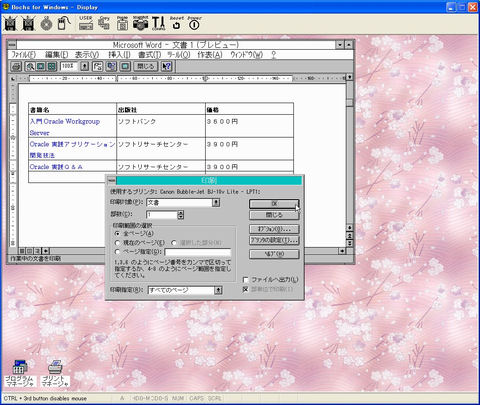Open the Print Manager desktop icon
480x405 pixels.
click(x=55, y=374)
